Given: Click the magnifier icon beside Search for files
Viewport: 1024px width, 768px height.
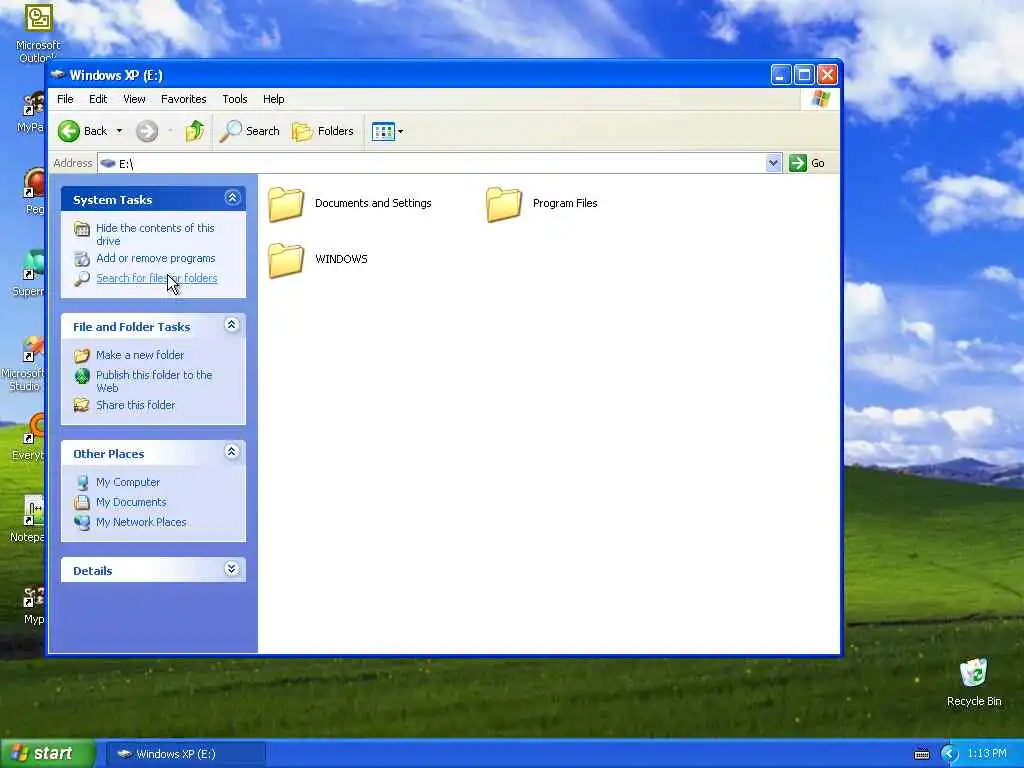Looking at the screenshot, I should pos(82,279).
